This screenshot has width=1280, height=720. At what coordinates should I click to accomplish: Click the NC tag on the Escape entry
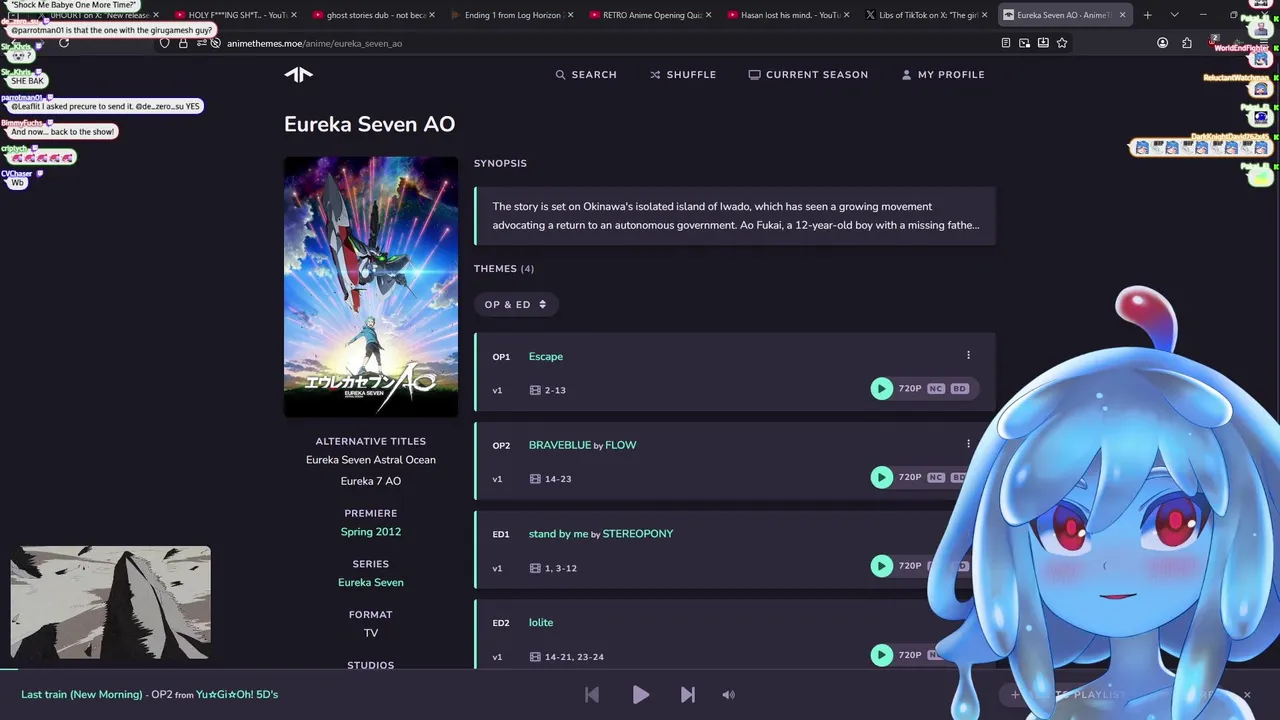[x=936, y=388]
